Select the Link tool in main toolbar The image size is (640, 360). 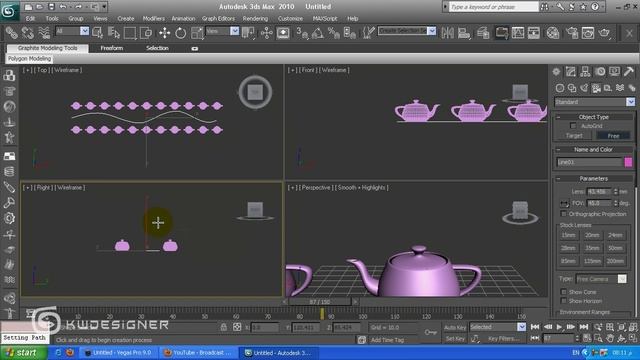11,33
